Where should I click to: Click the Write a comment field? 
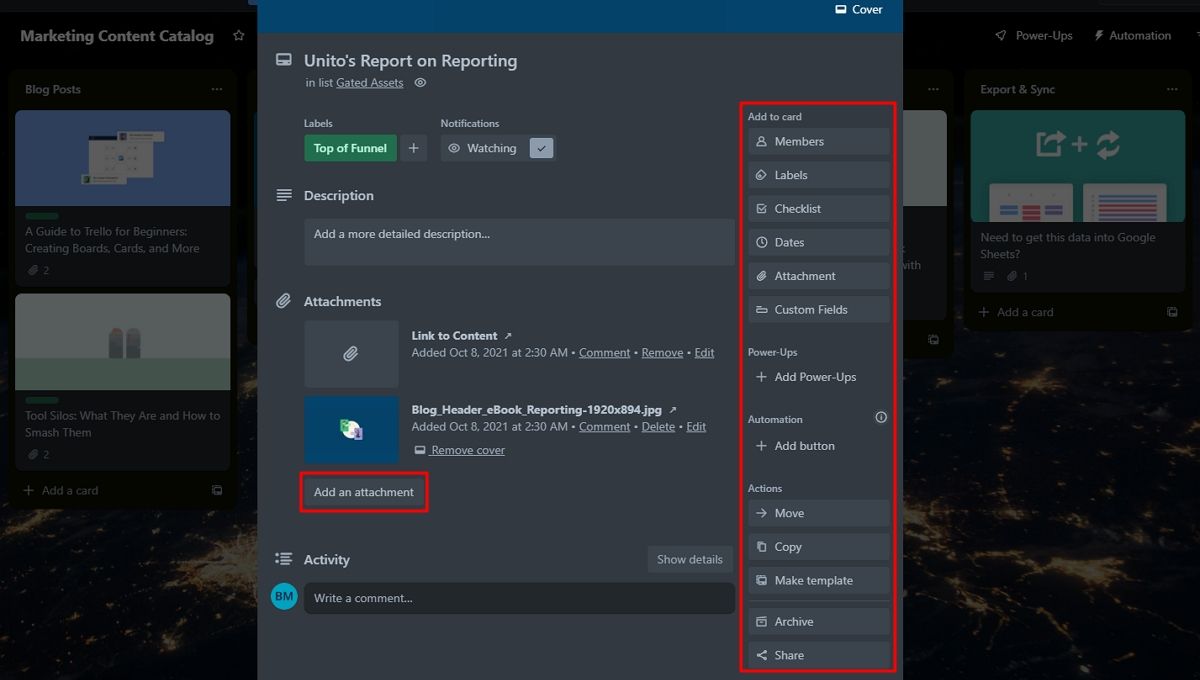point(519,598)
